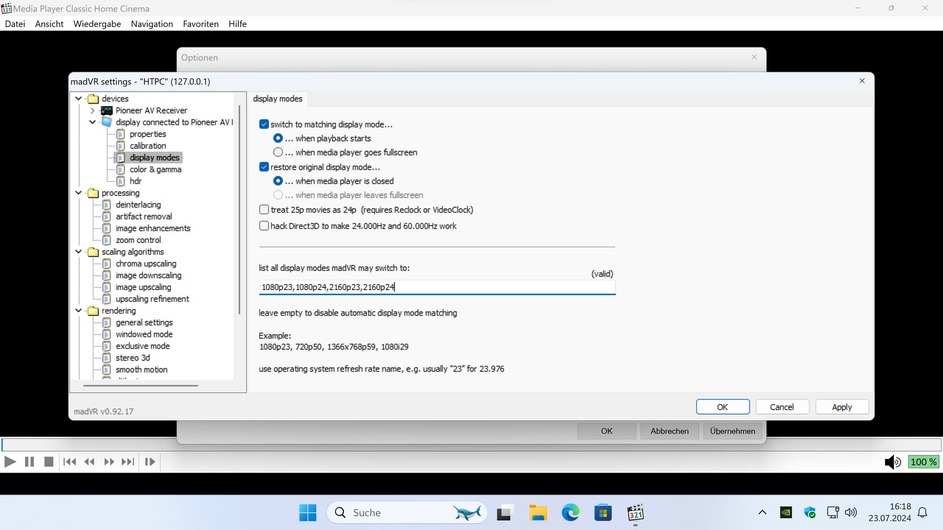Click the display modes list input field
Screen dimensions: 943x530
click(437, 287)
